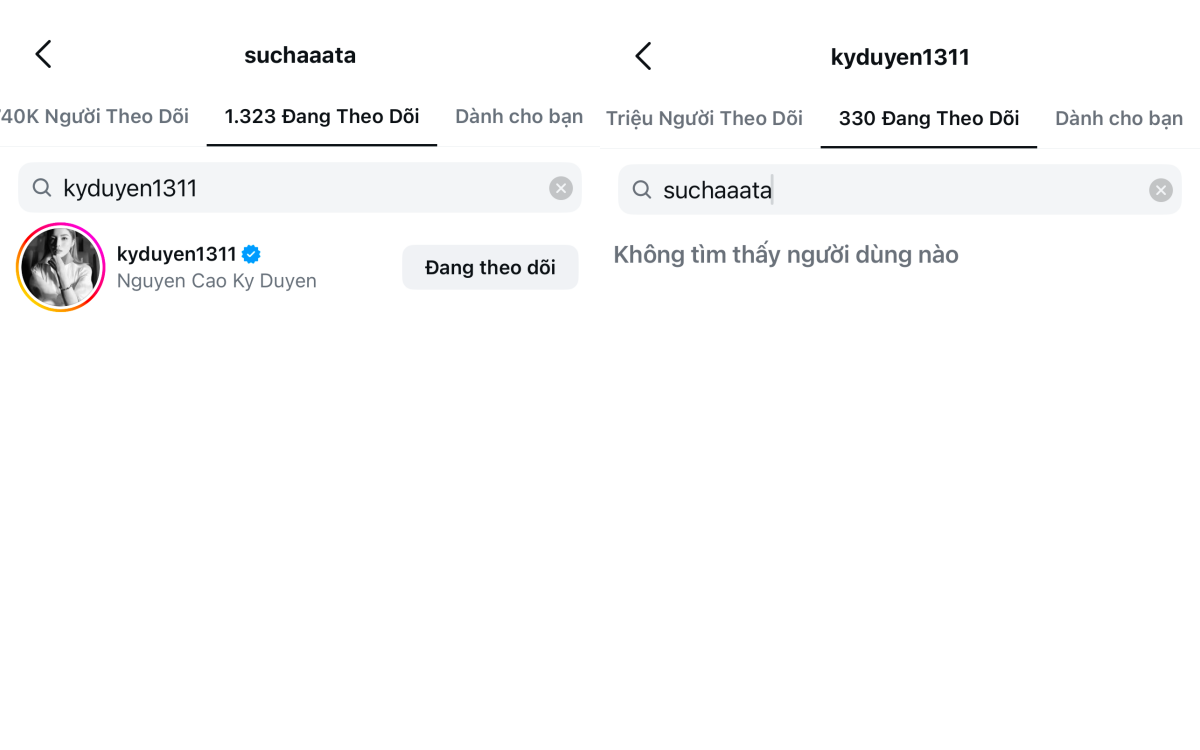Select the 330 Đang Theo Dõi tab
The height and width of the screenshot is (750, 1200).
(929, 118)
